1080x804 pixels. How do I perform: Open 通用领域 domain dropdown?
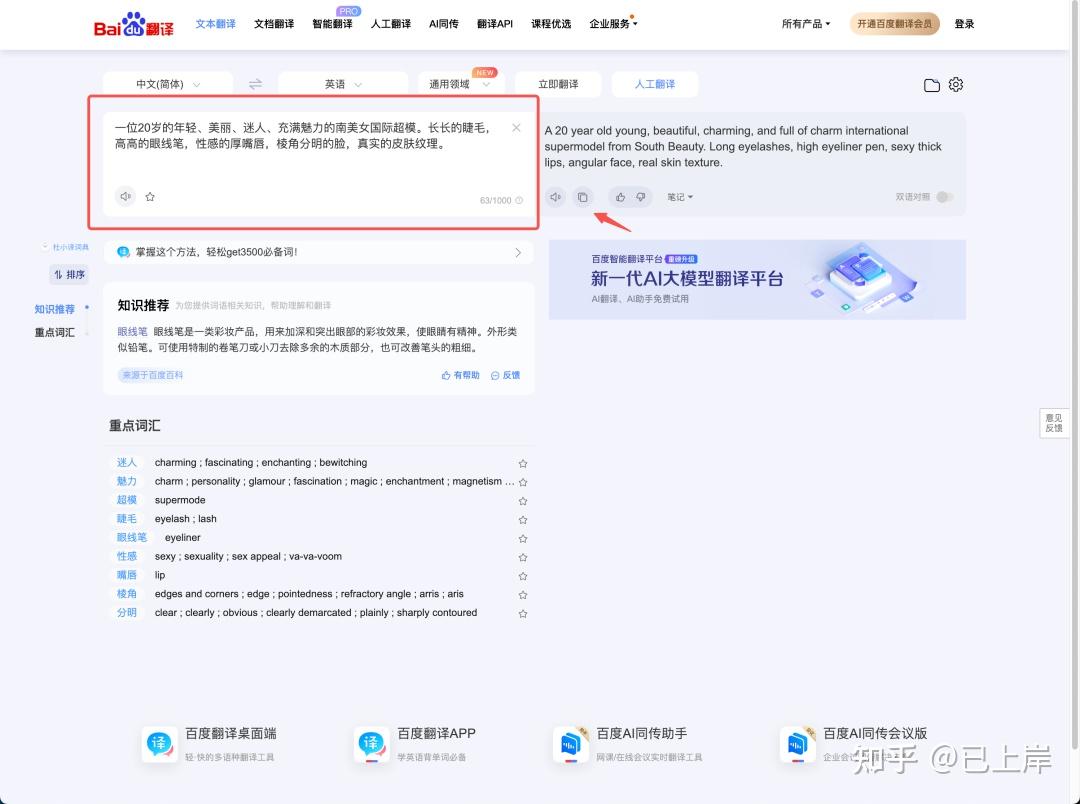(460, 84)
